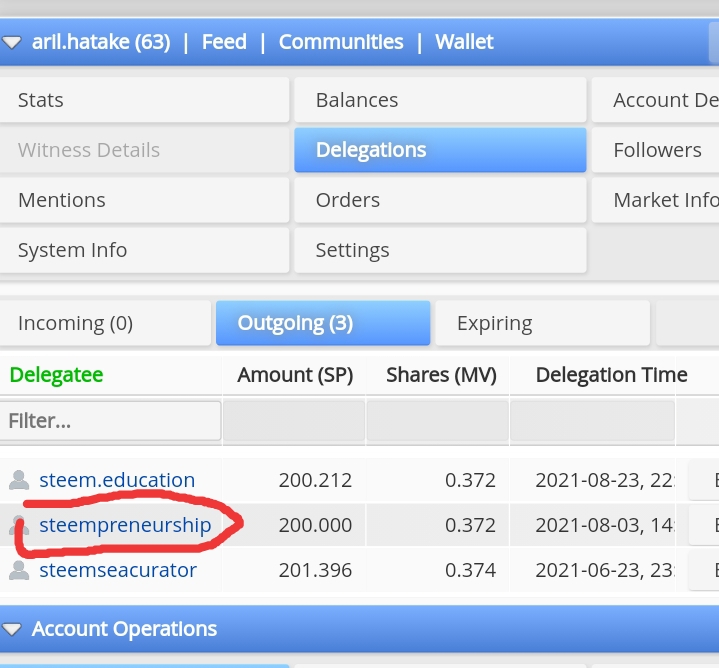
Task: Collapse the Account Operations section arrow
Action: click(11, 629)
